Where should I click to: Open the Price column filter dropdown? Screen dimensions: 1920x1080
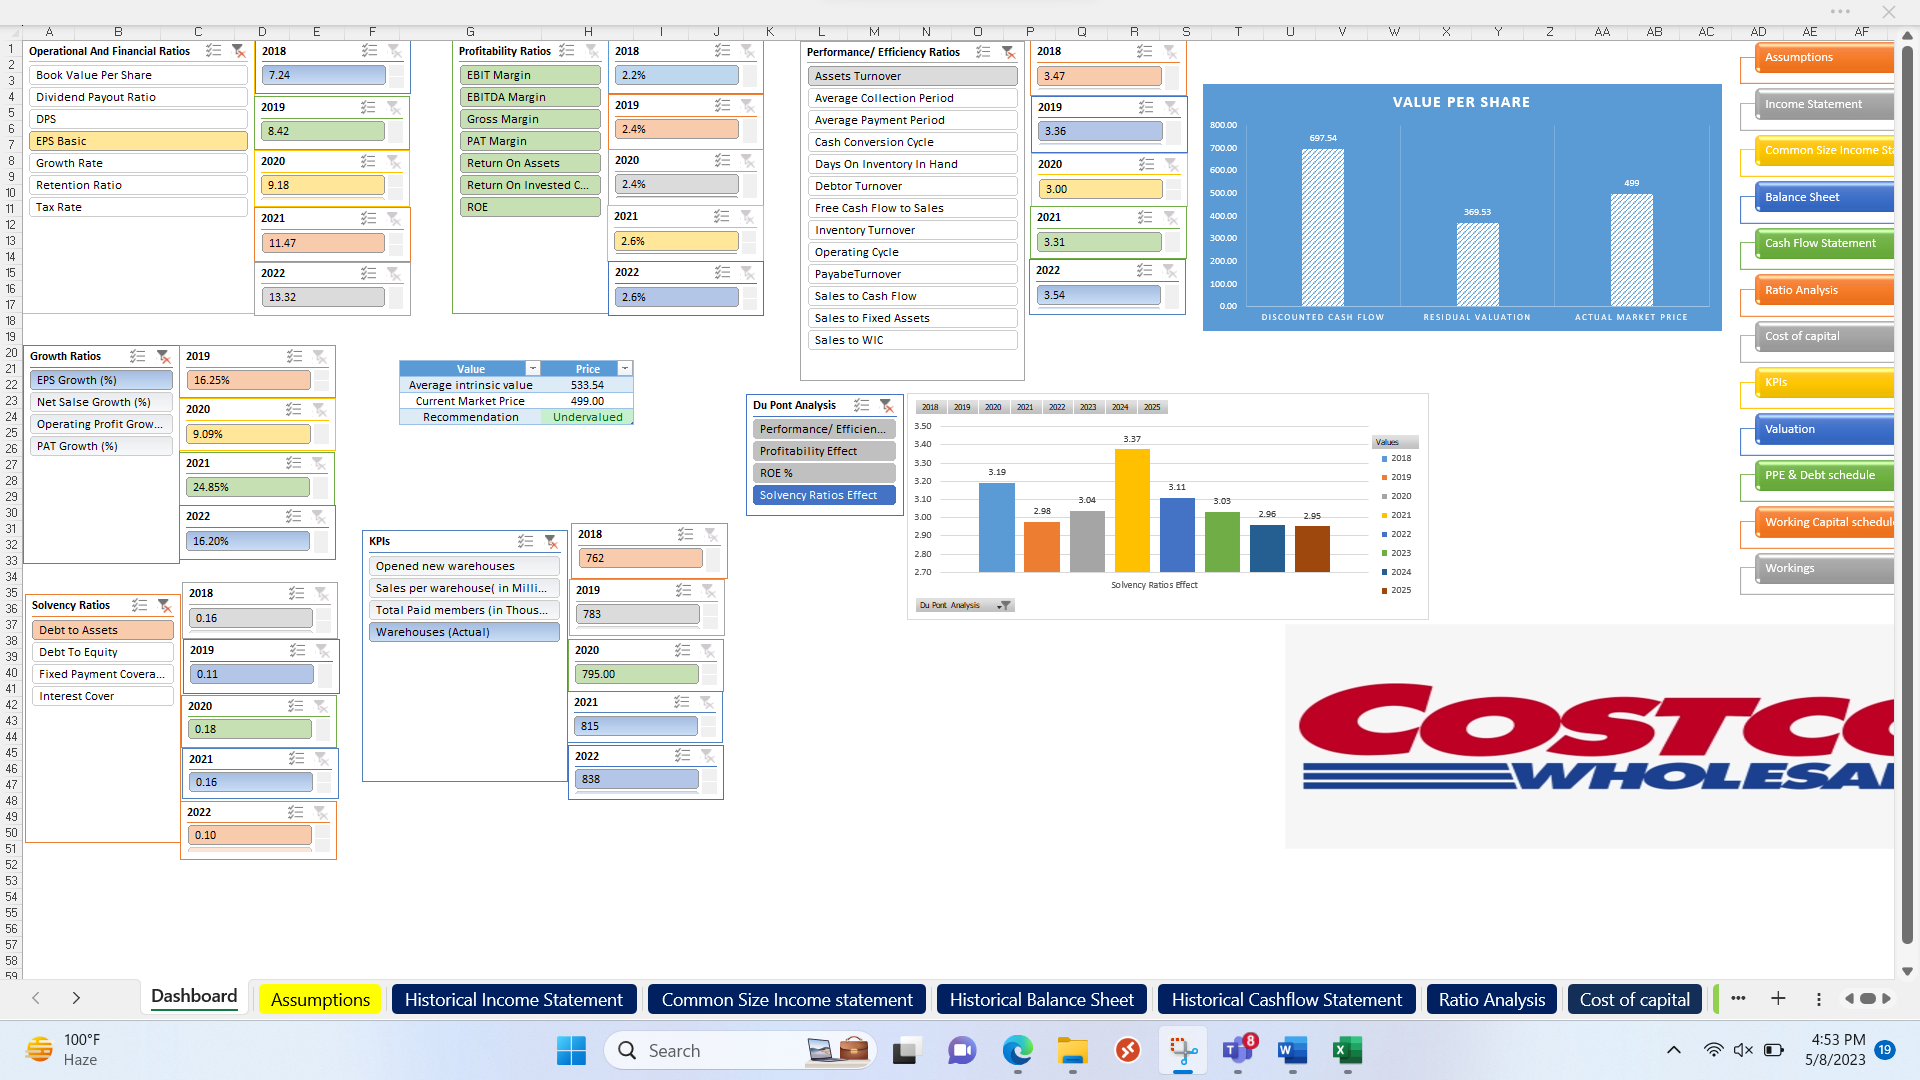626,368
